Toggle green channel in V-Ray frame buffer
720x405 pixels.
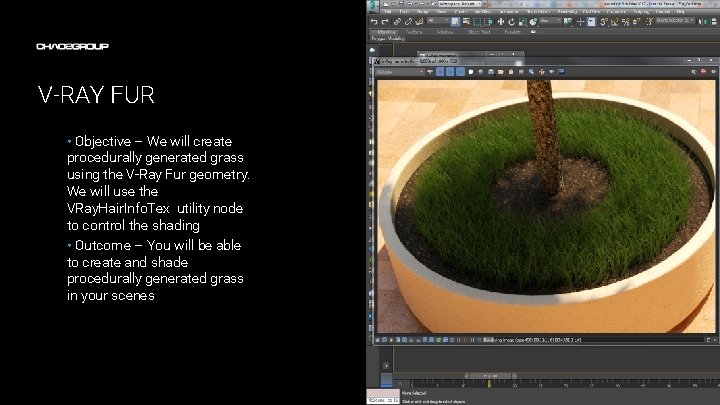click(450, 72)
